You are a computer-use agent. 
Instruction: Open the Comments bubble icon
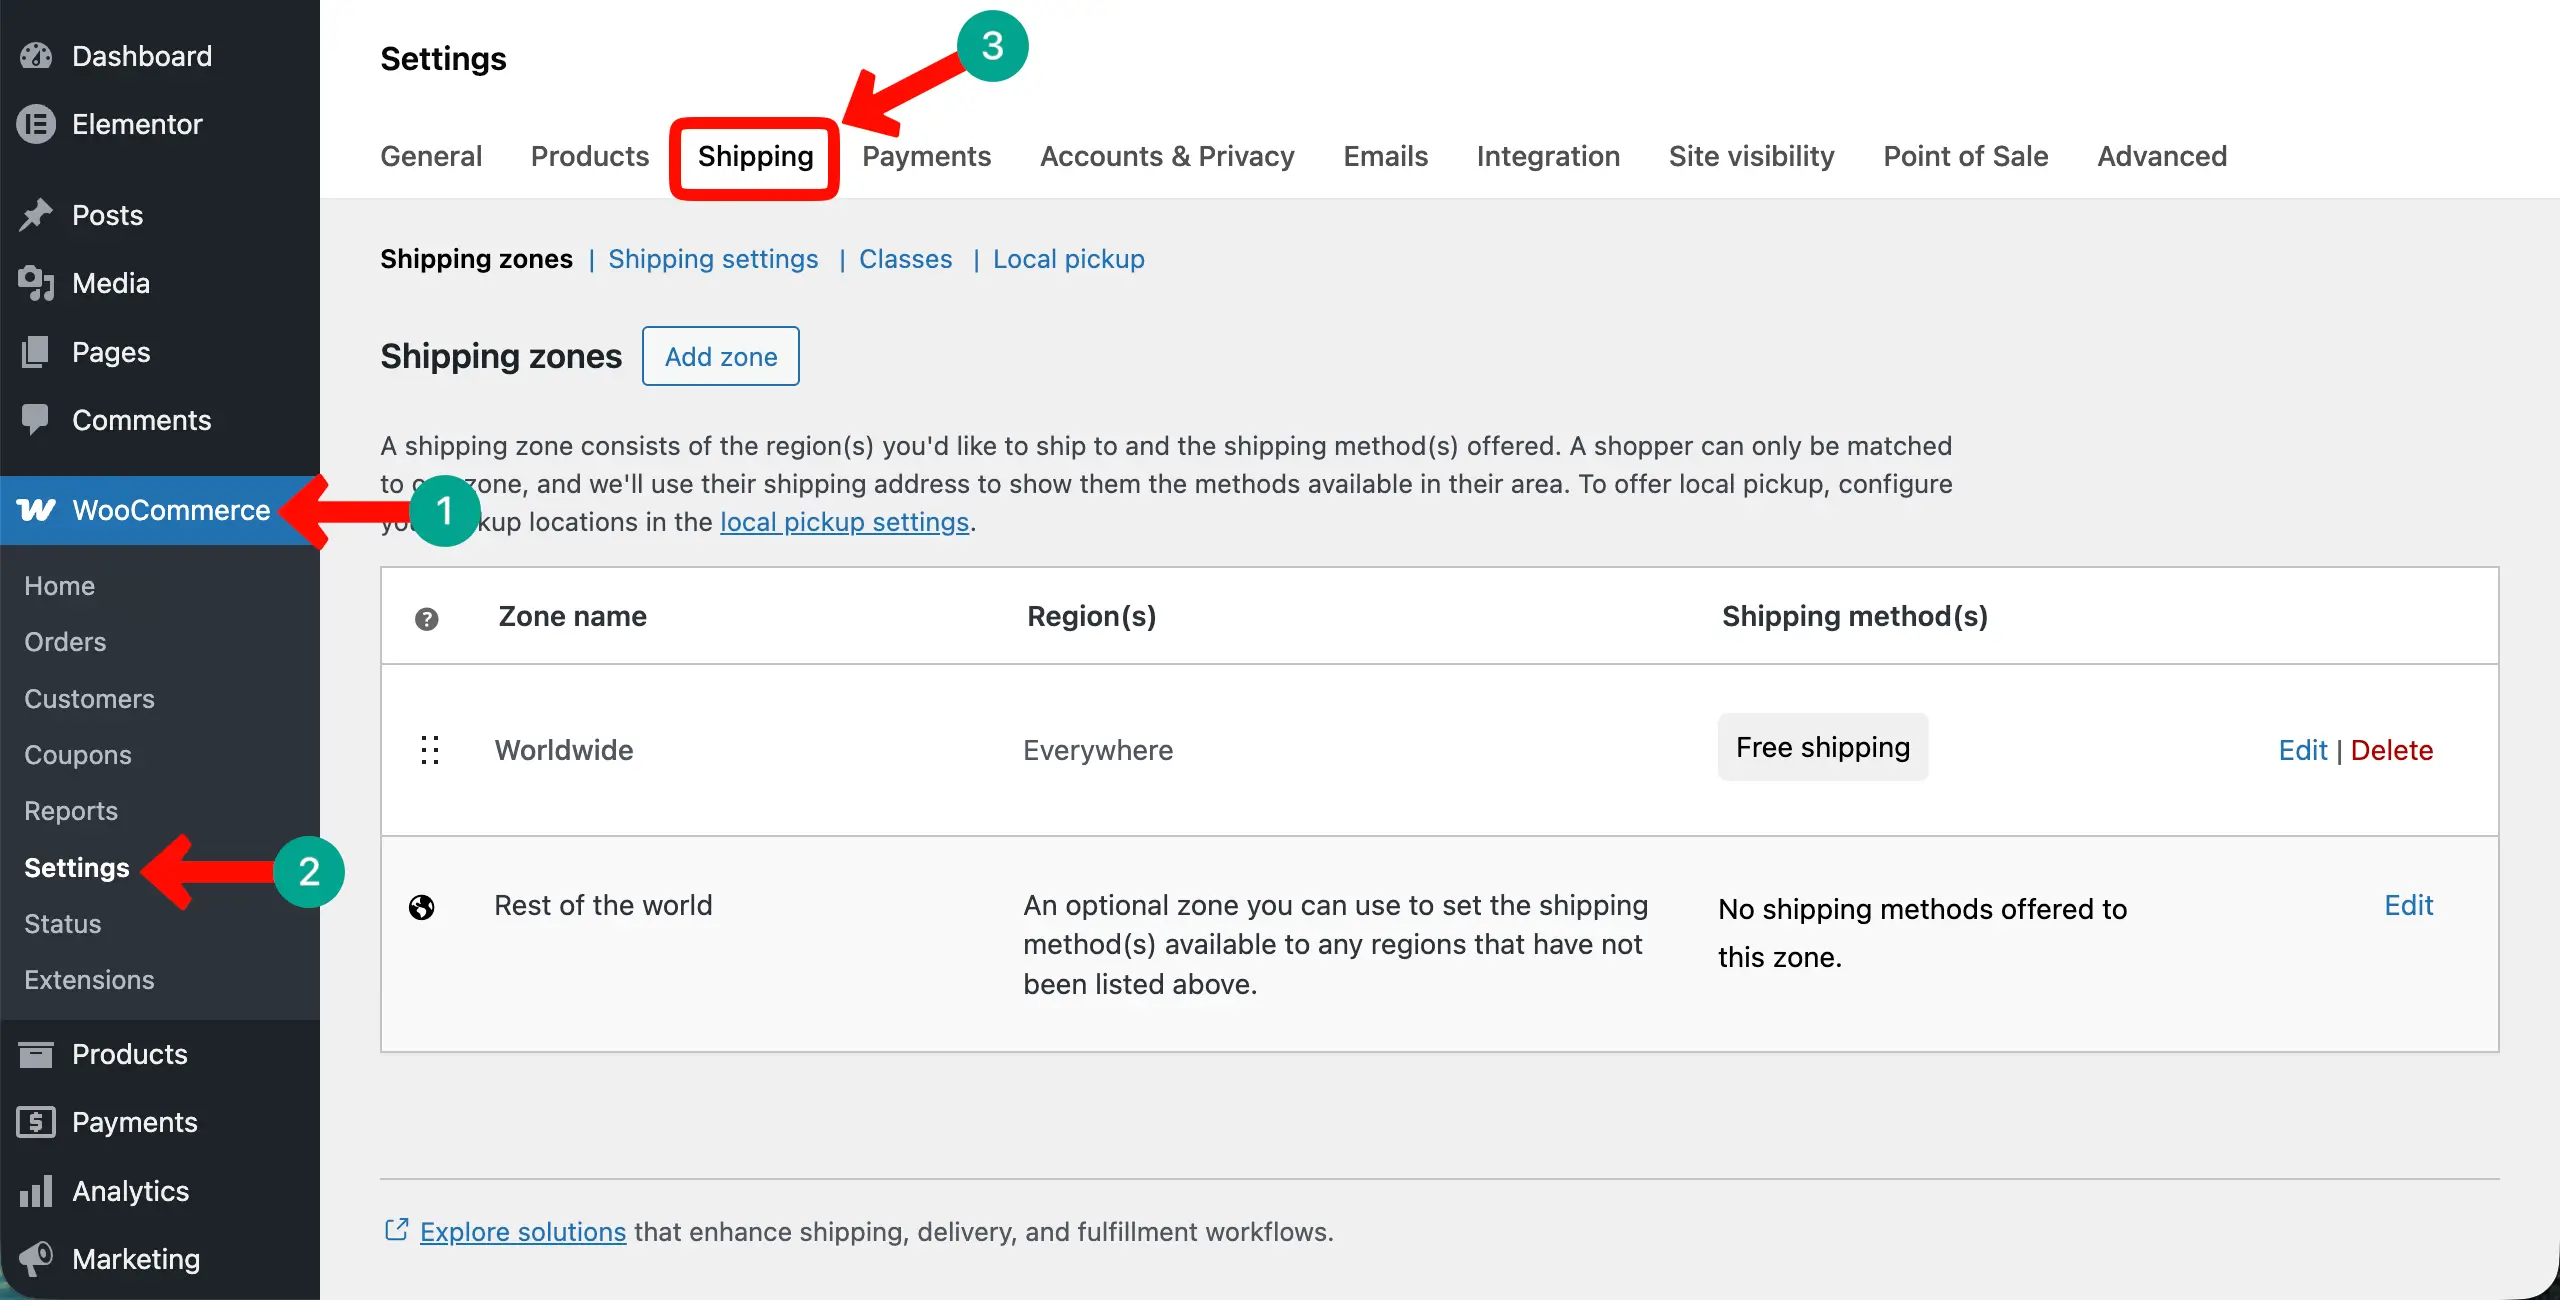(36, 420)
